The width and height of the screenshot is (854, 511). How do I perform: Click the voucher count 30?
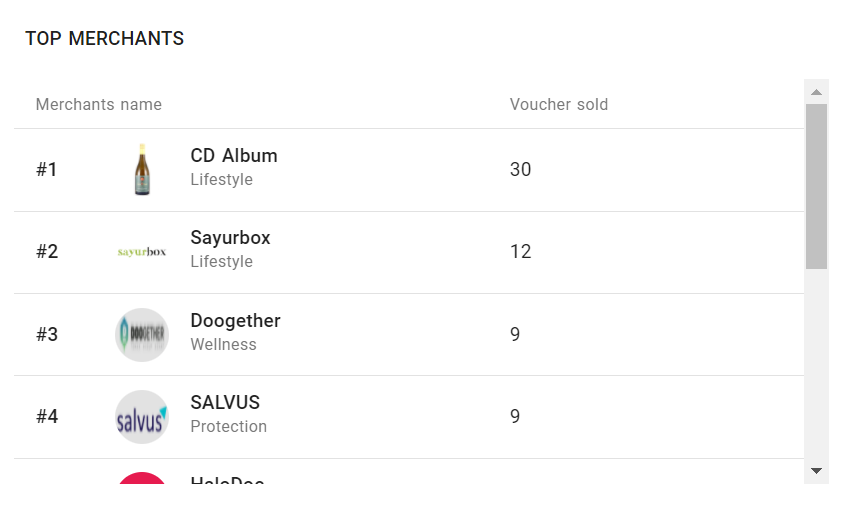click(x=520, y=170)
